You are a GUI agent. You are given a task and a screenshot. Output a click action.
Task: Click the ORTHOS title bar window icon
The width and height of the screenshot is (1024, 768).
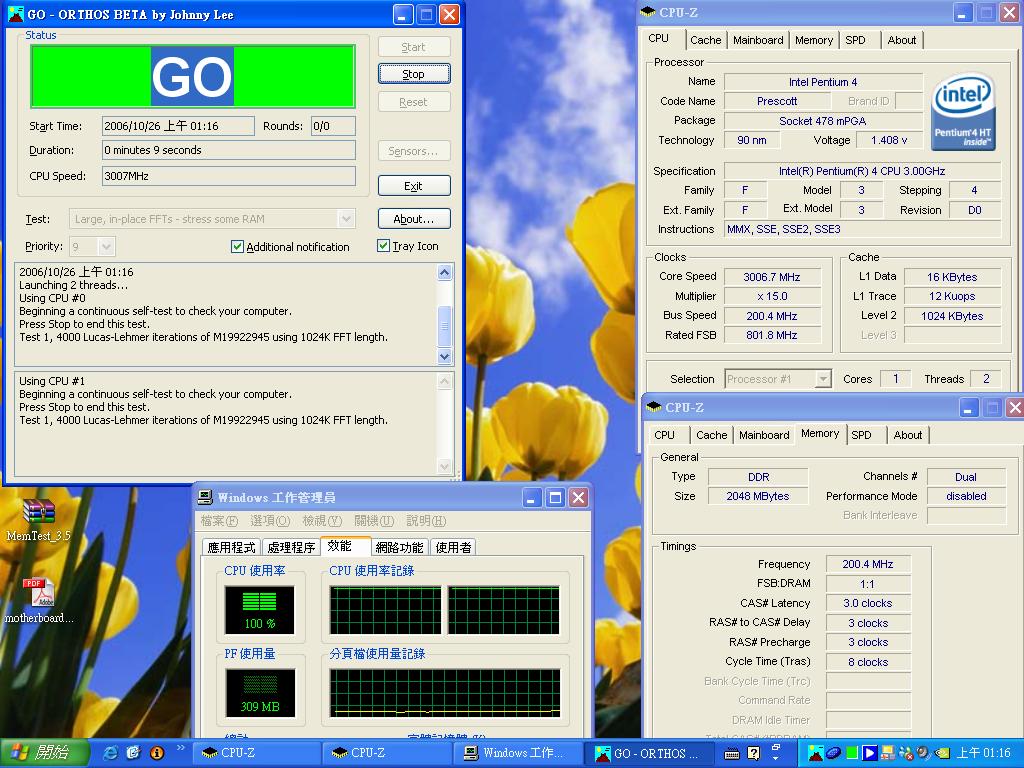coord(16,14)
